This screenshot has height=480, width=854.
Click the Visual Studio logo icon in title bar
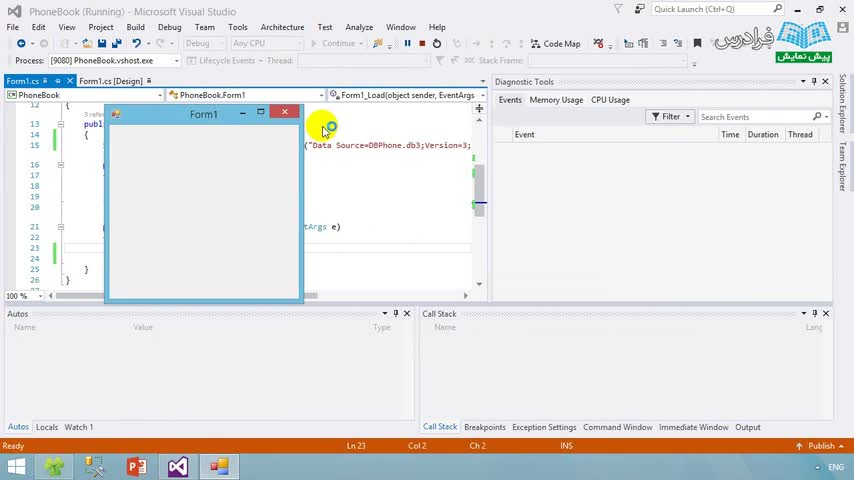pos(15,11)
